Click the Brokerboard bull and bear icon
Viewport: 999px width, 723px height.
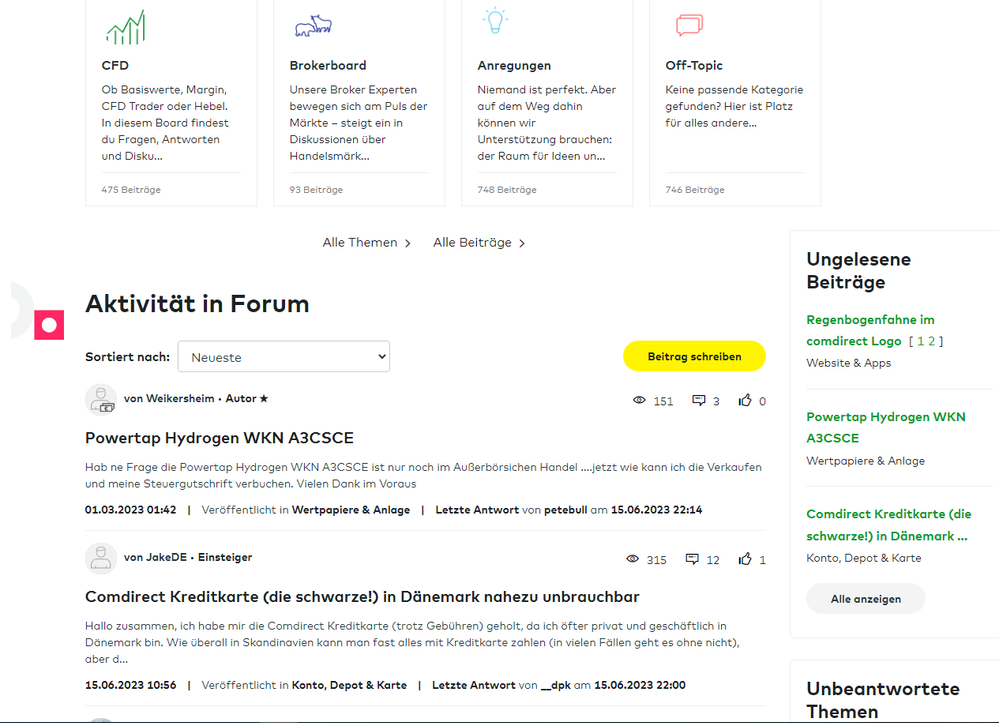pos(313,25)
